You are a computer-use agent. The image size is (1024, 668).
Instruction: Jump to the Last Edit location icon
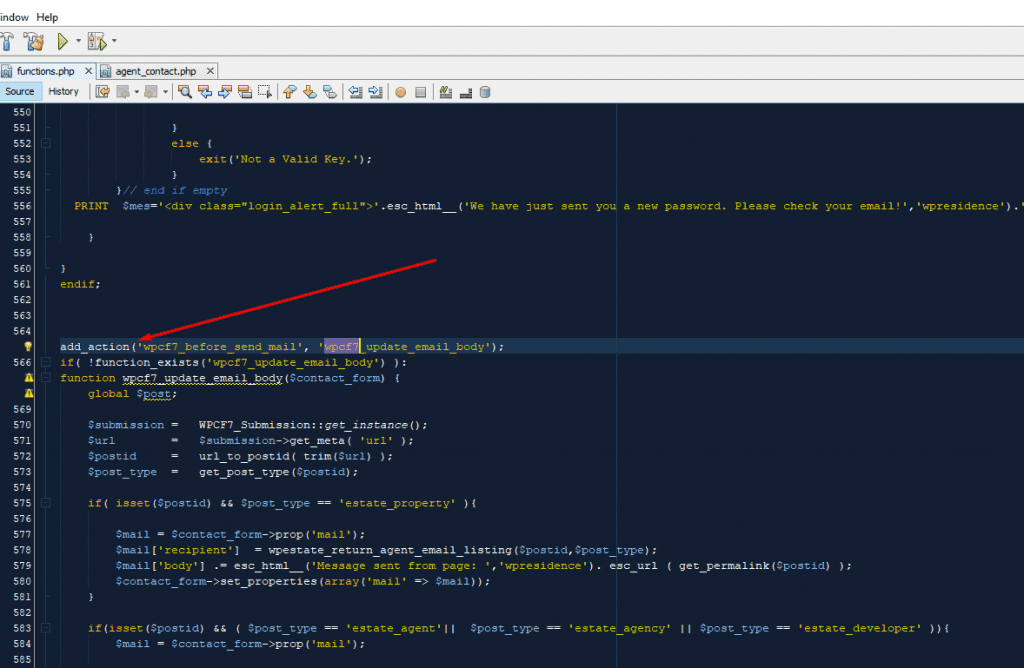click(x=103, y=92)
